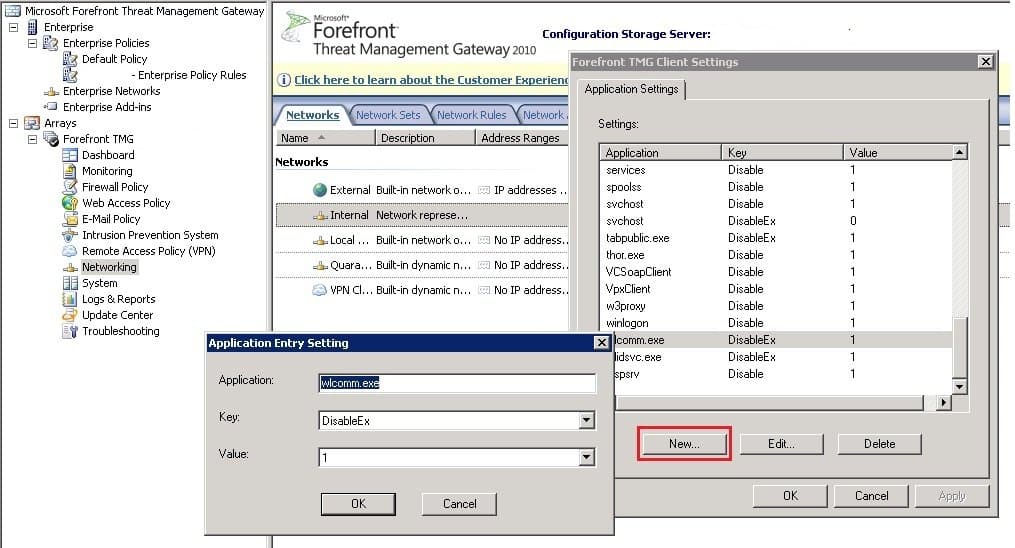Click the Arrays icon in tree

(32, 123)
